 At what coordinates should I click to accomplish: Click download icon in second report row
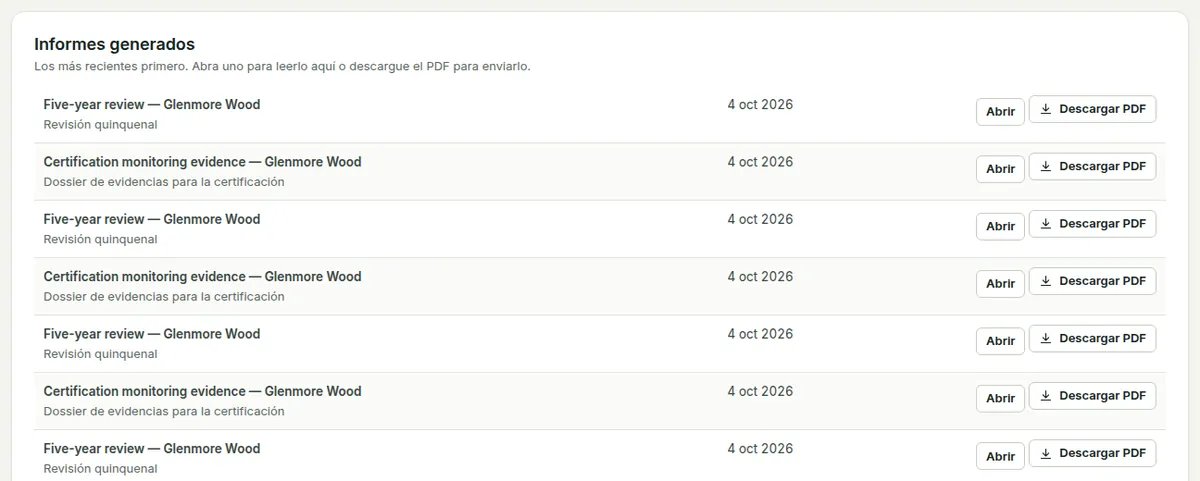pyautogui.click(x=1046, y=166)
